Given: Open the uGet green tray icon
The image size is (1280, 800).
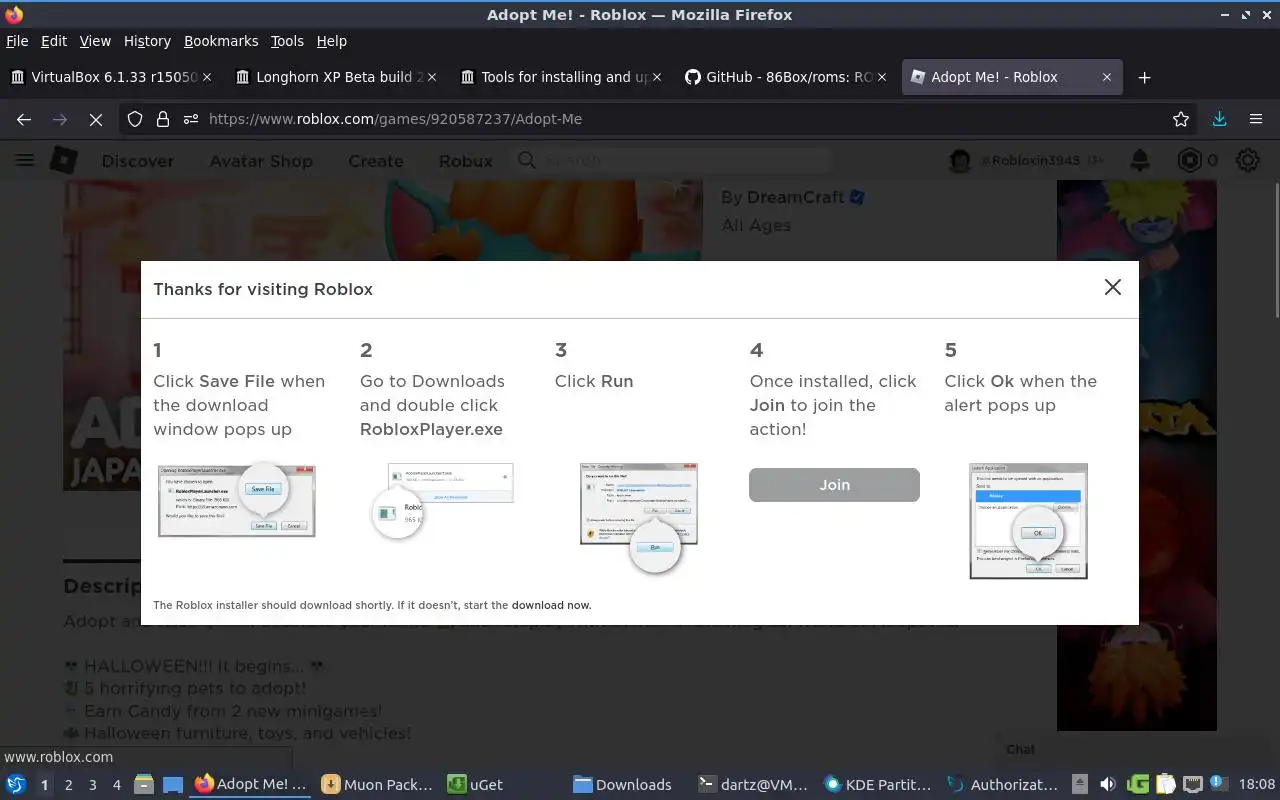Looking at the screenshot, I should (x=1137, y=785).
